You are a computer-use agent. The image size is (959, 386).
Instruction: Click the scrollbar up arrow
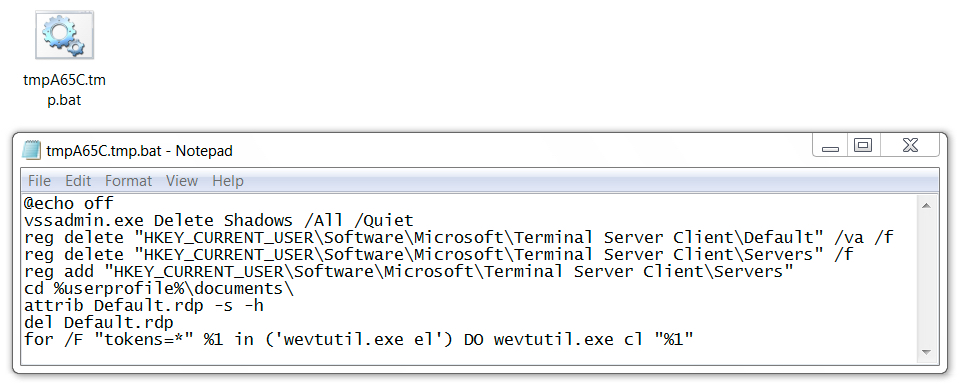click(925, 206)
